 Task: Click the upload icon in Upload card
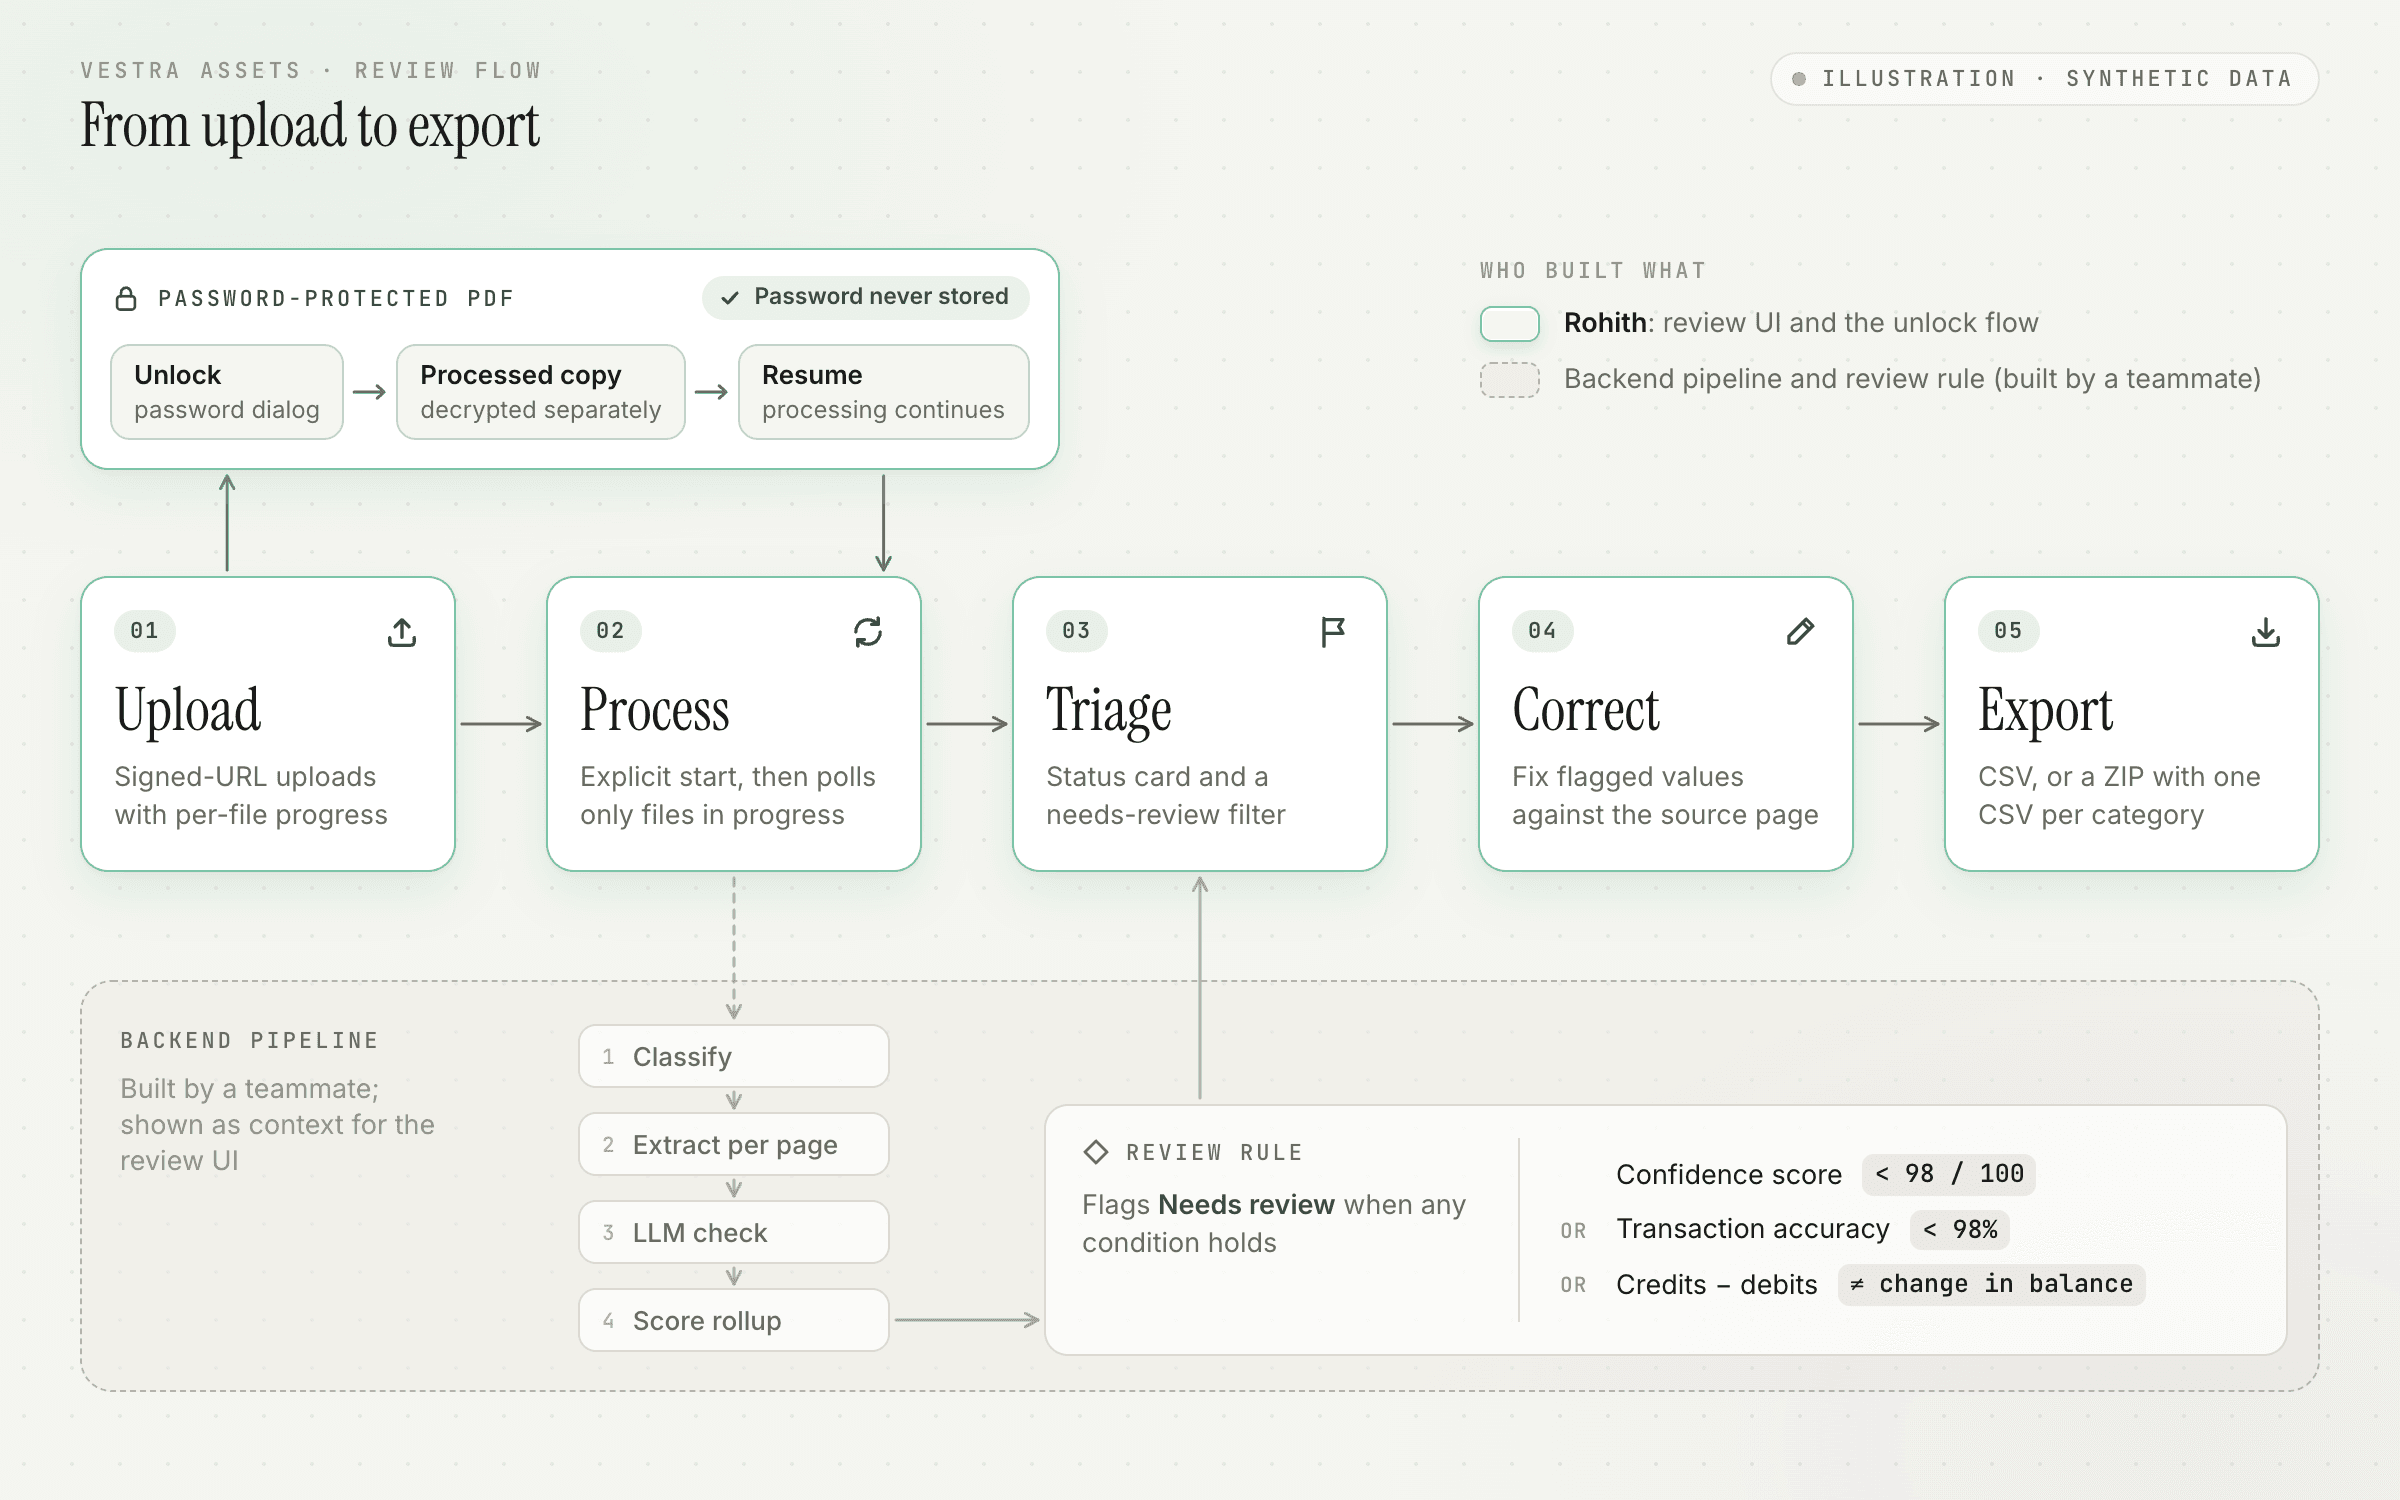pos(402,632)
